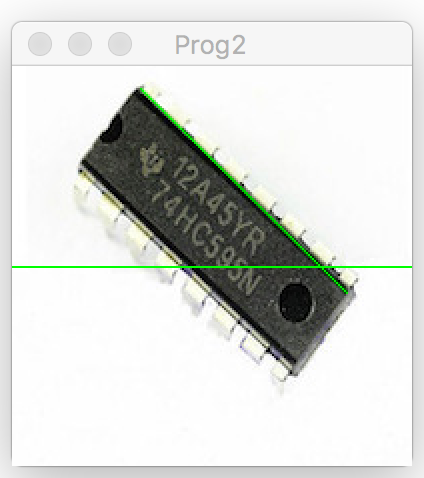Zoom the Prog2 window with third circle
424x478 pixels.
(120, 44)
